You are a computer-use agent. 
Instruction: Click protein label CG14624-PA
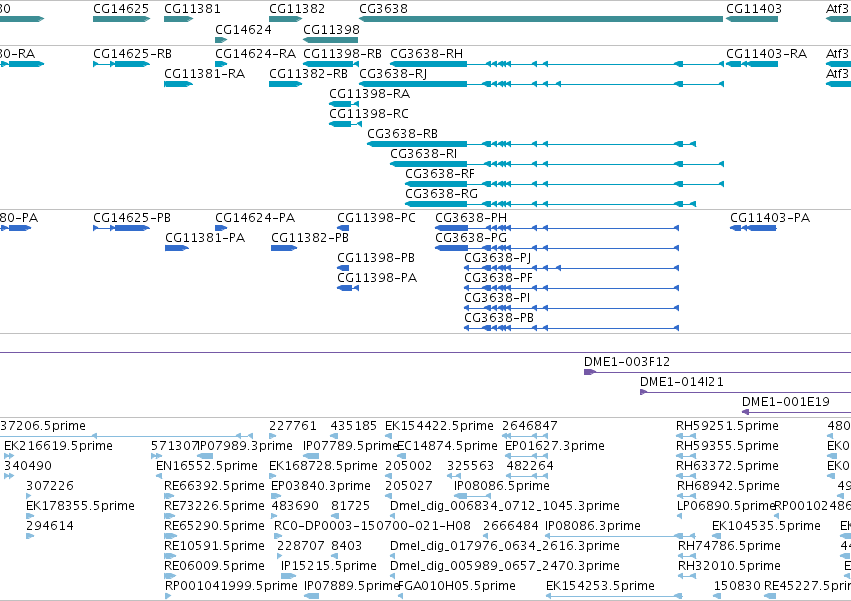[255, 218]
